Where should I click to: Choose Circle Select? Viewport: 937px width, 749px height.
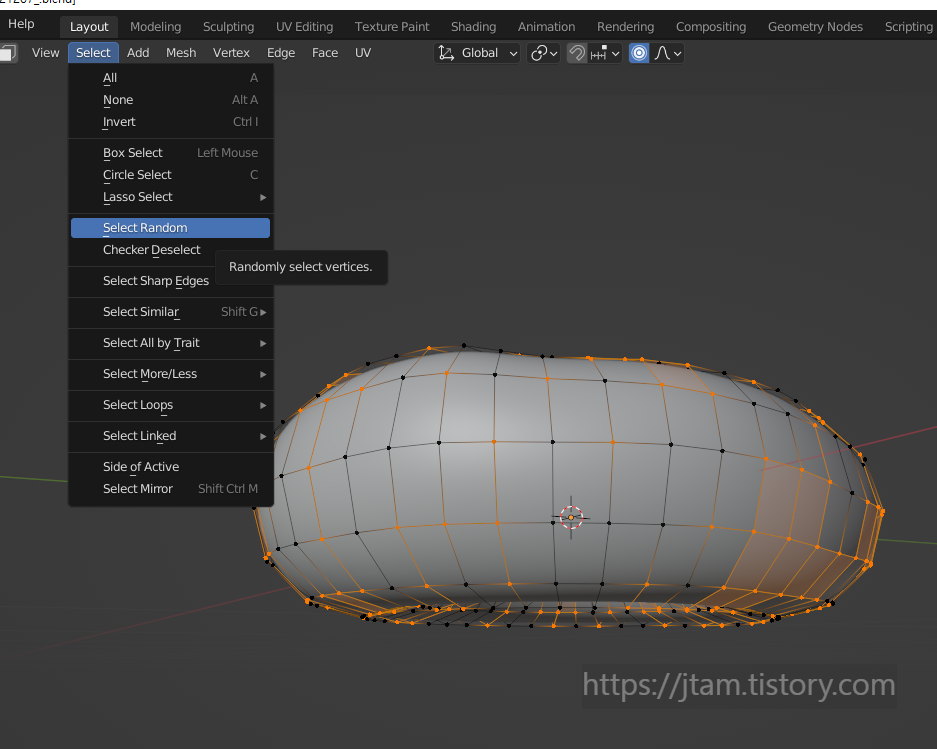171,175
